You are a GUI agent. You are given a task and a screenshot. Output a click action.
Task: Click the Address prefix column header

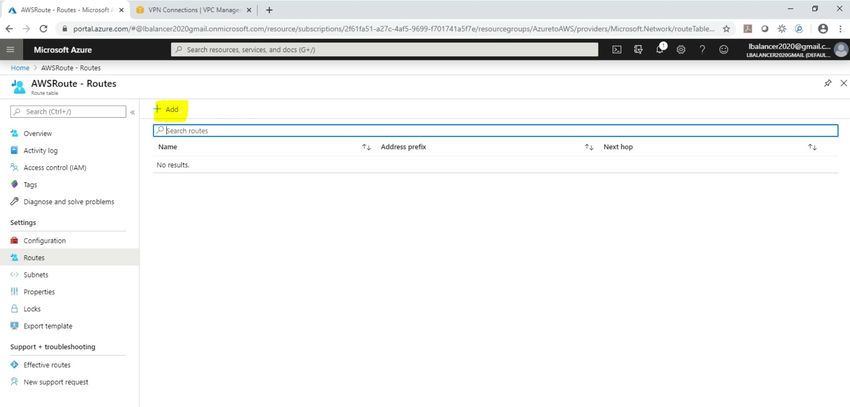pyautogui.click(x=403, y=147)
